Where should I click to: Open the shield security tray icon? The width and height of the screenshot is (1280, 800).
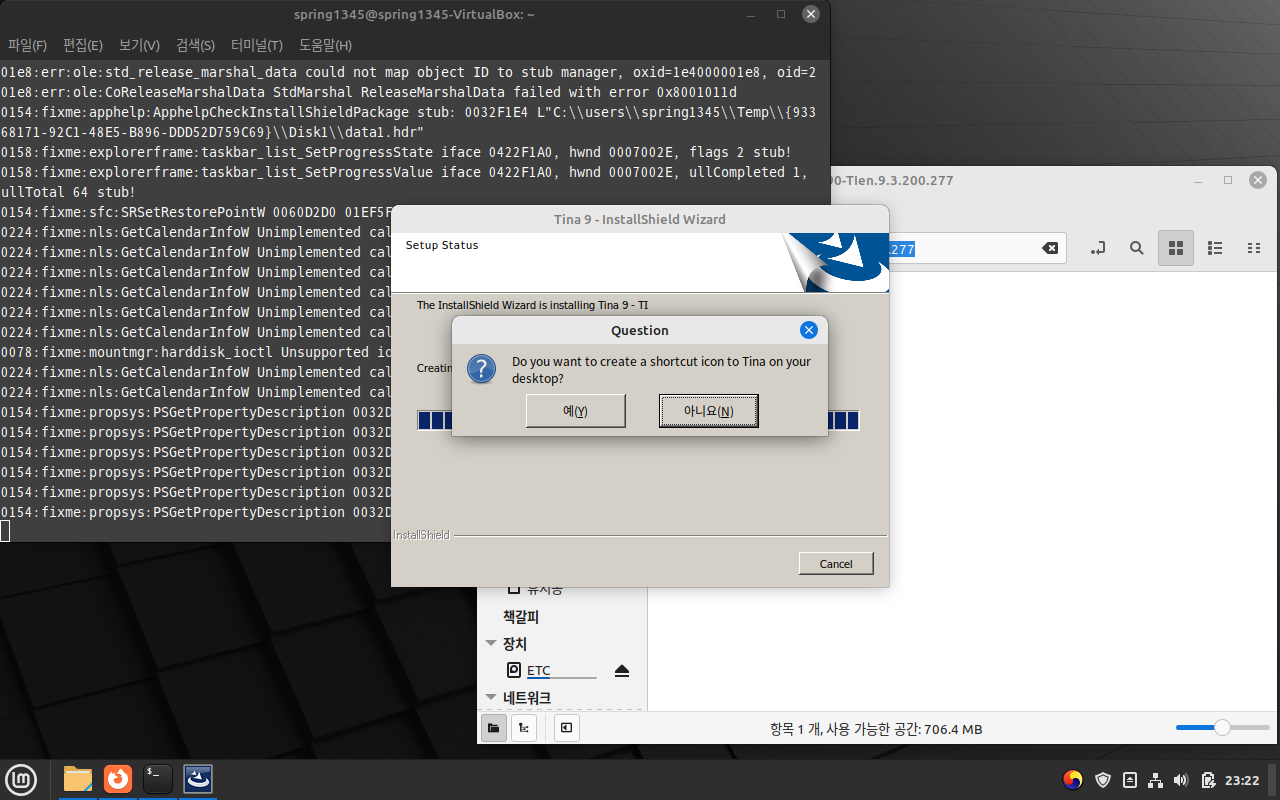1103,780
